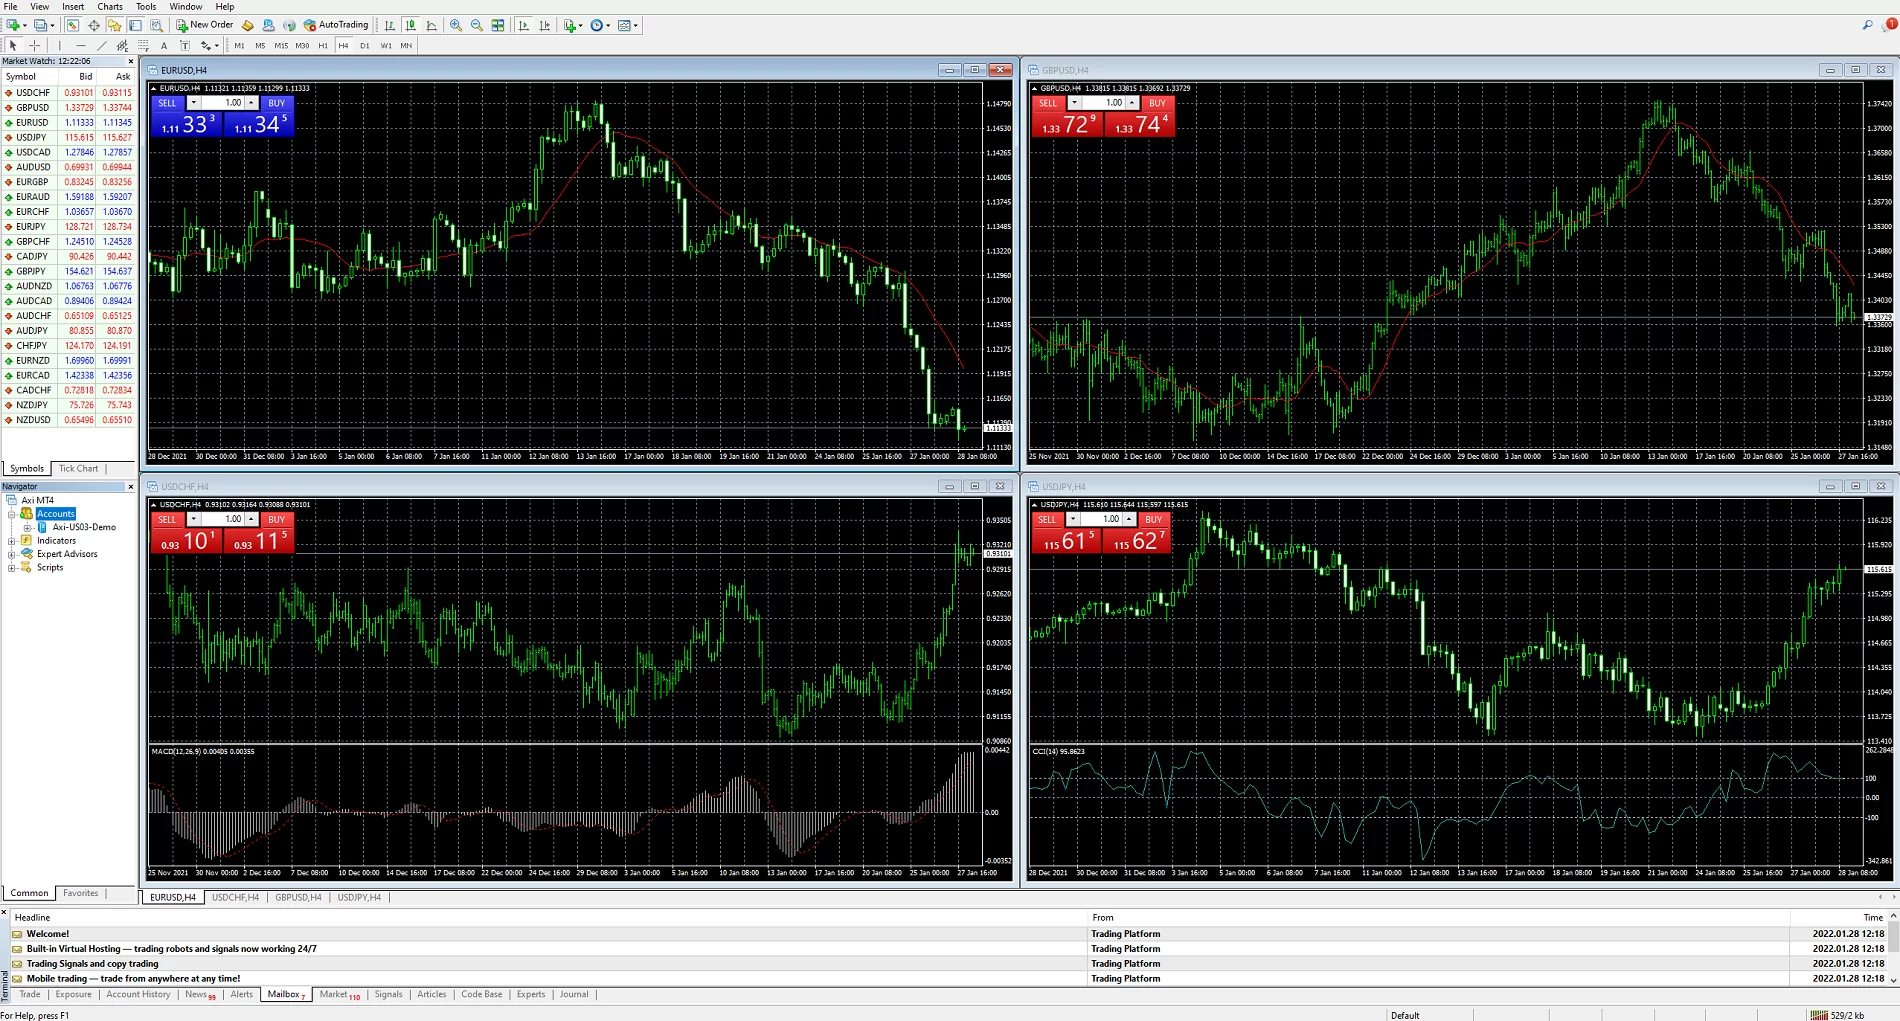Switch chart to Candlesticks type
1900x1021 pixels.
(x=410, y=25)
